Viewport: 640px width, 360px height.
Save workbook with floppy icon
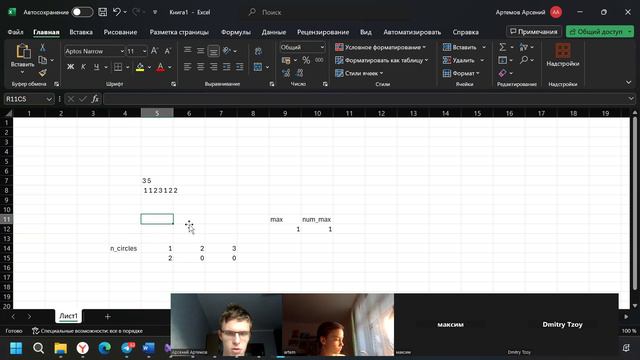tap(103, 12)
